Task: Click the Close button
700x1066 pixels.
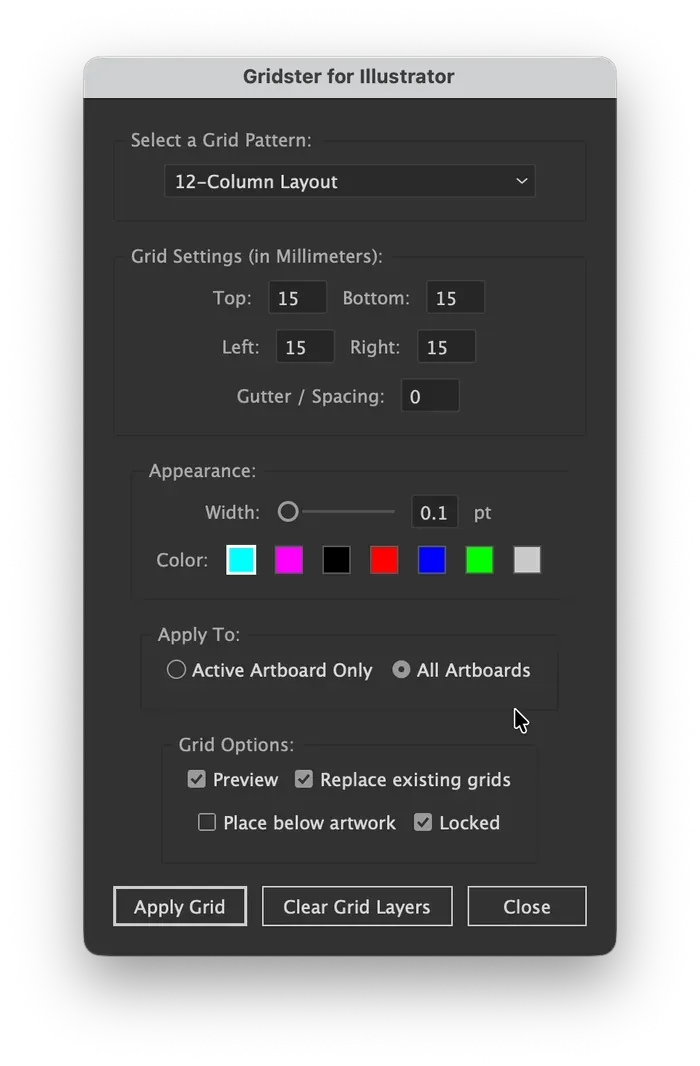Action: click(527, 906)
